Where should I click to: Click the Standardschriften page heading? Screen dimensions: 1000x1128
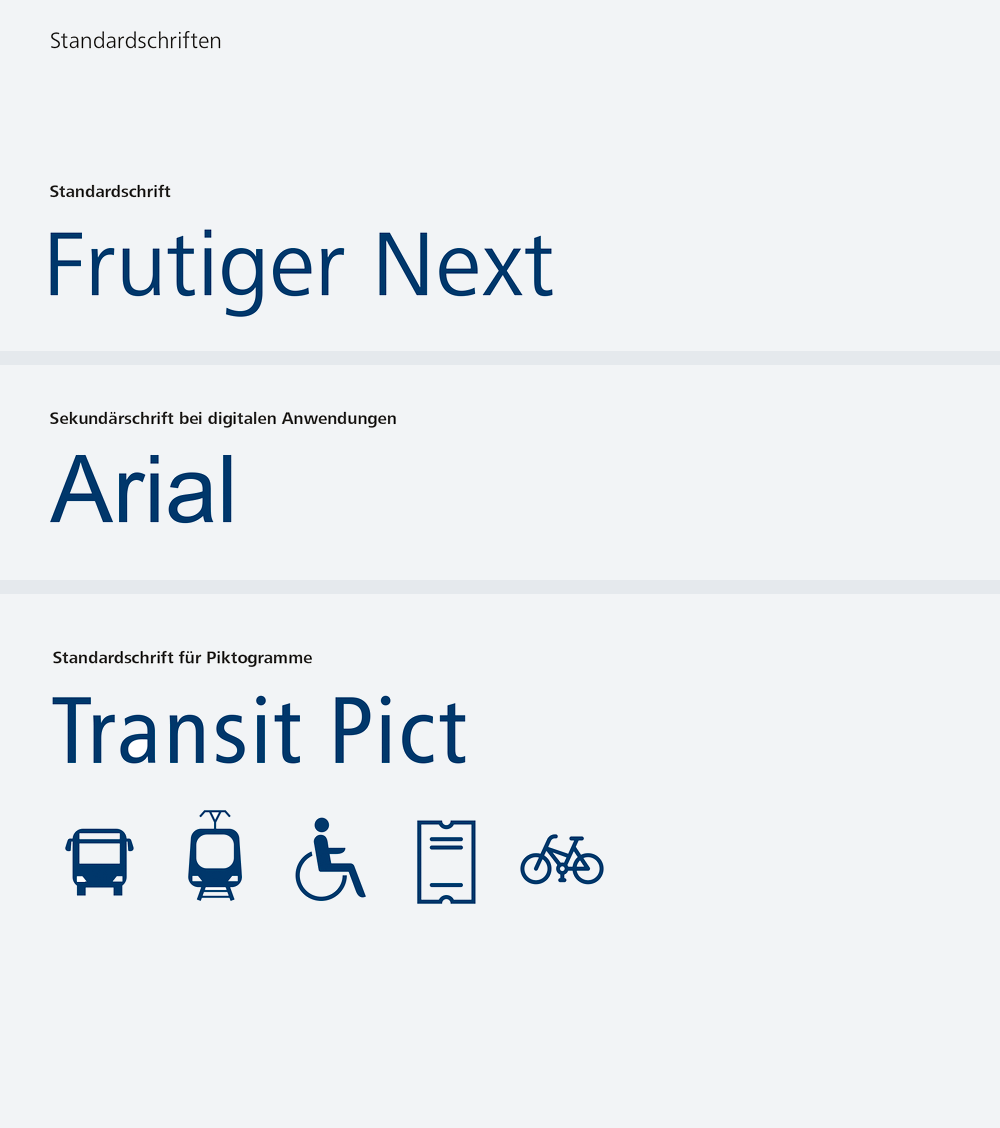point(135,41)
